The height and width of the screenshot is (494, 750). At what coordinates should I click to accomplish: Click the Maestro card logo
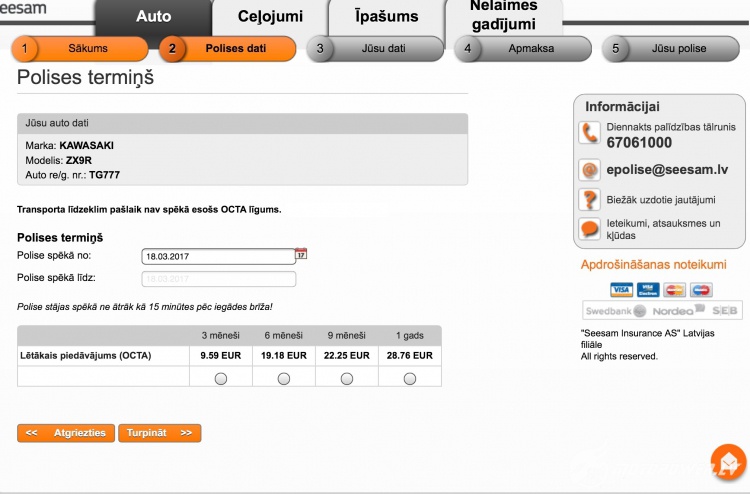(701, 290)
